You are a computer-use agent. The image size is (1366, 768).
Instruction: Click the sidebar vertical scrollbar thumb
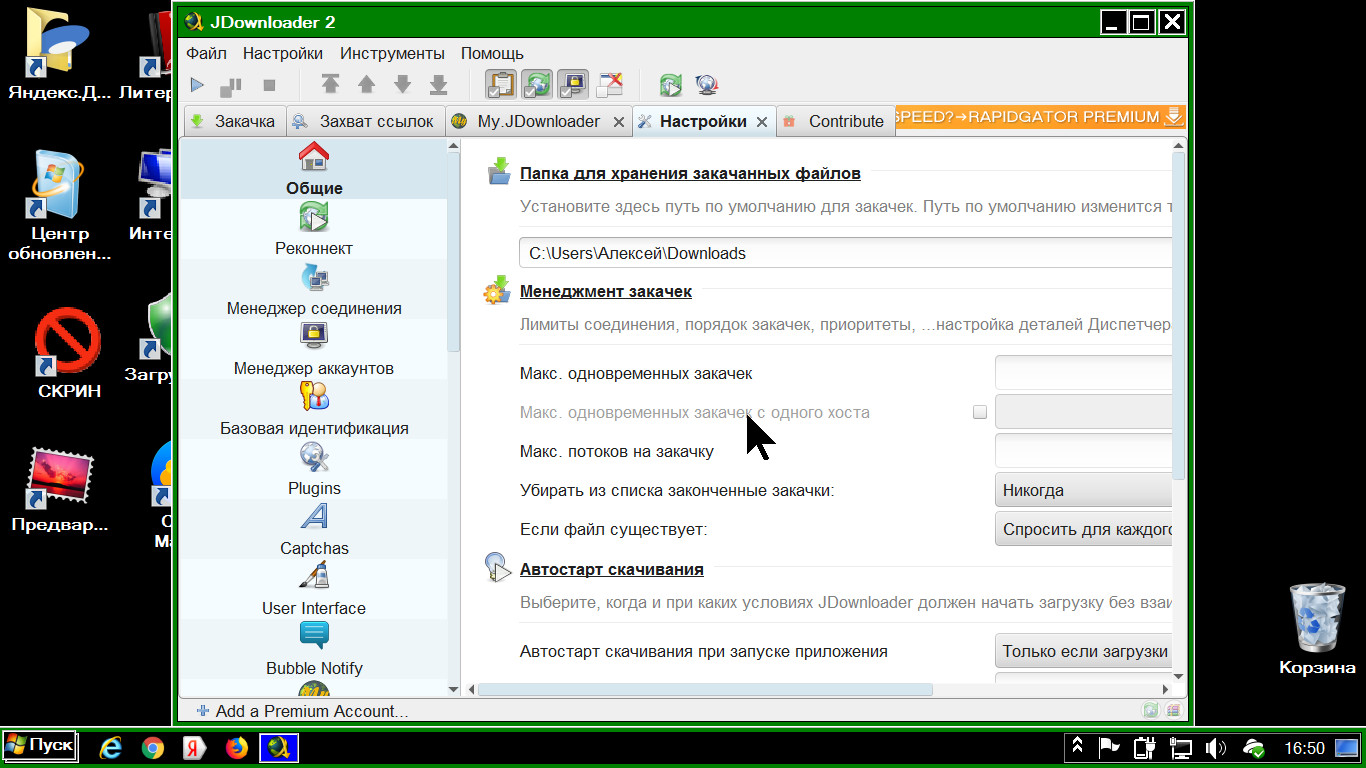(x=453, y=250)
